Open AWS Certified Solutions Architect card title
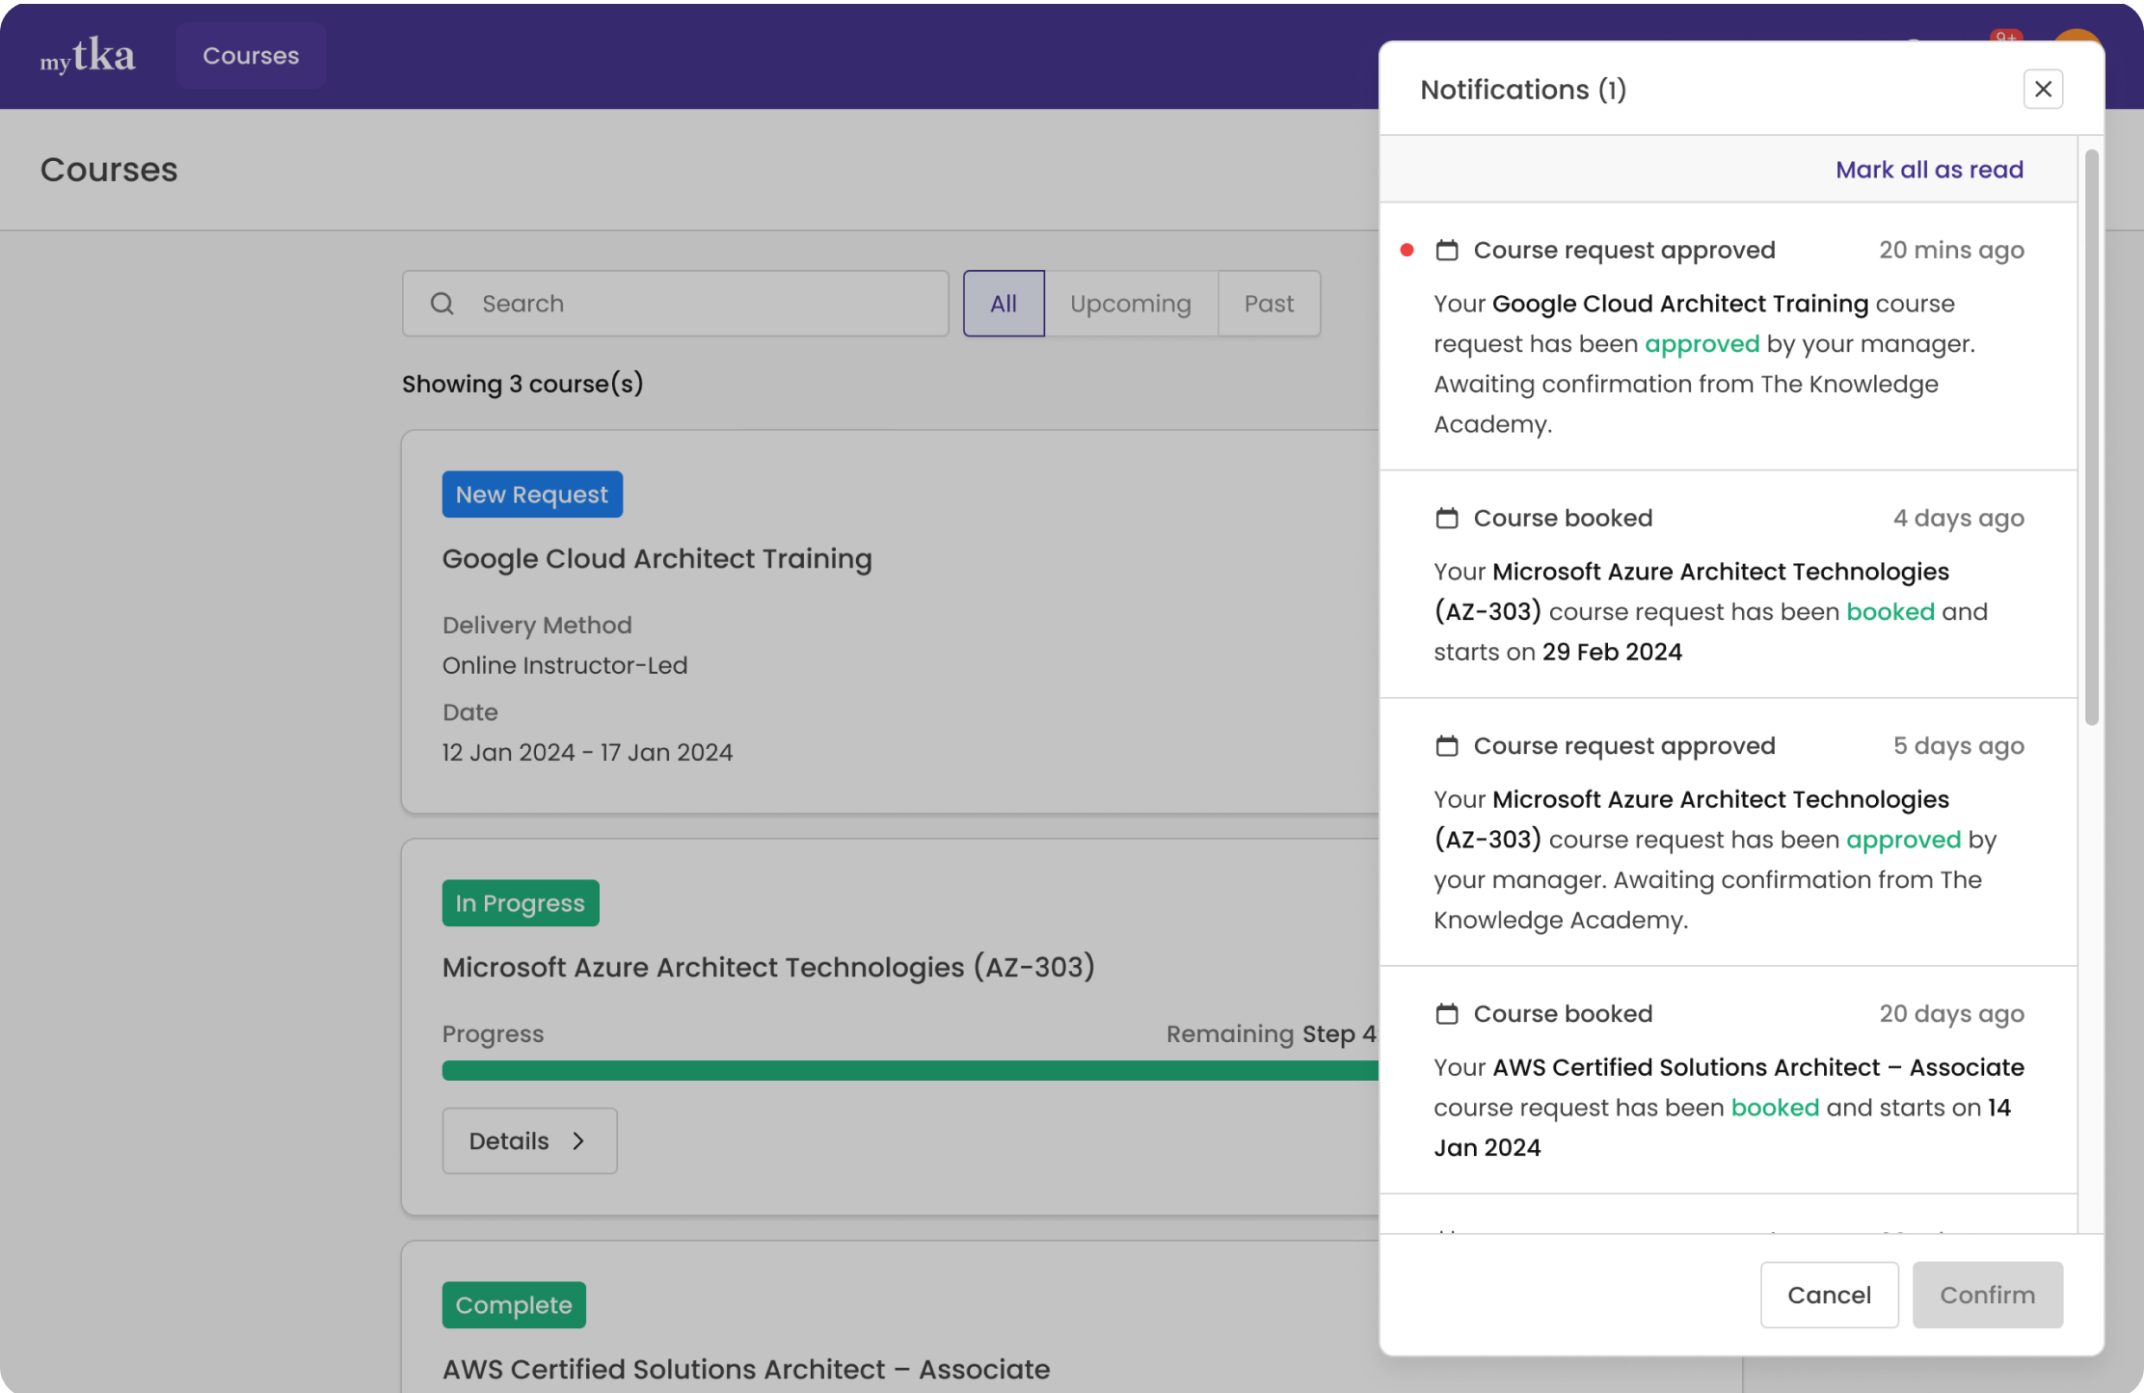Viewport: 2144px width, 1393px height. [x=746, y=1369]
